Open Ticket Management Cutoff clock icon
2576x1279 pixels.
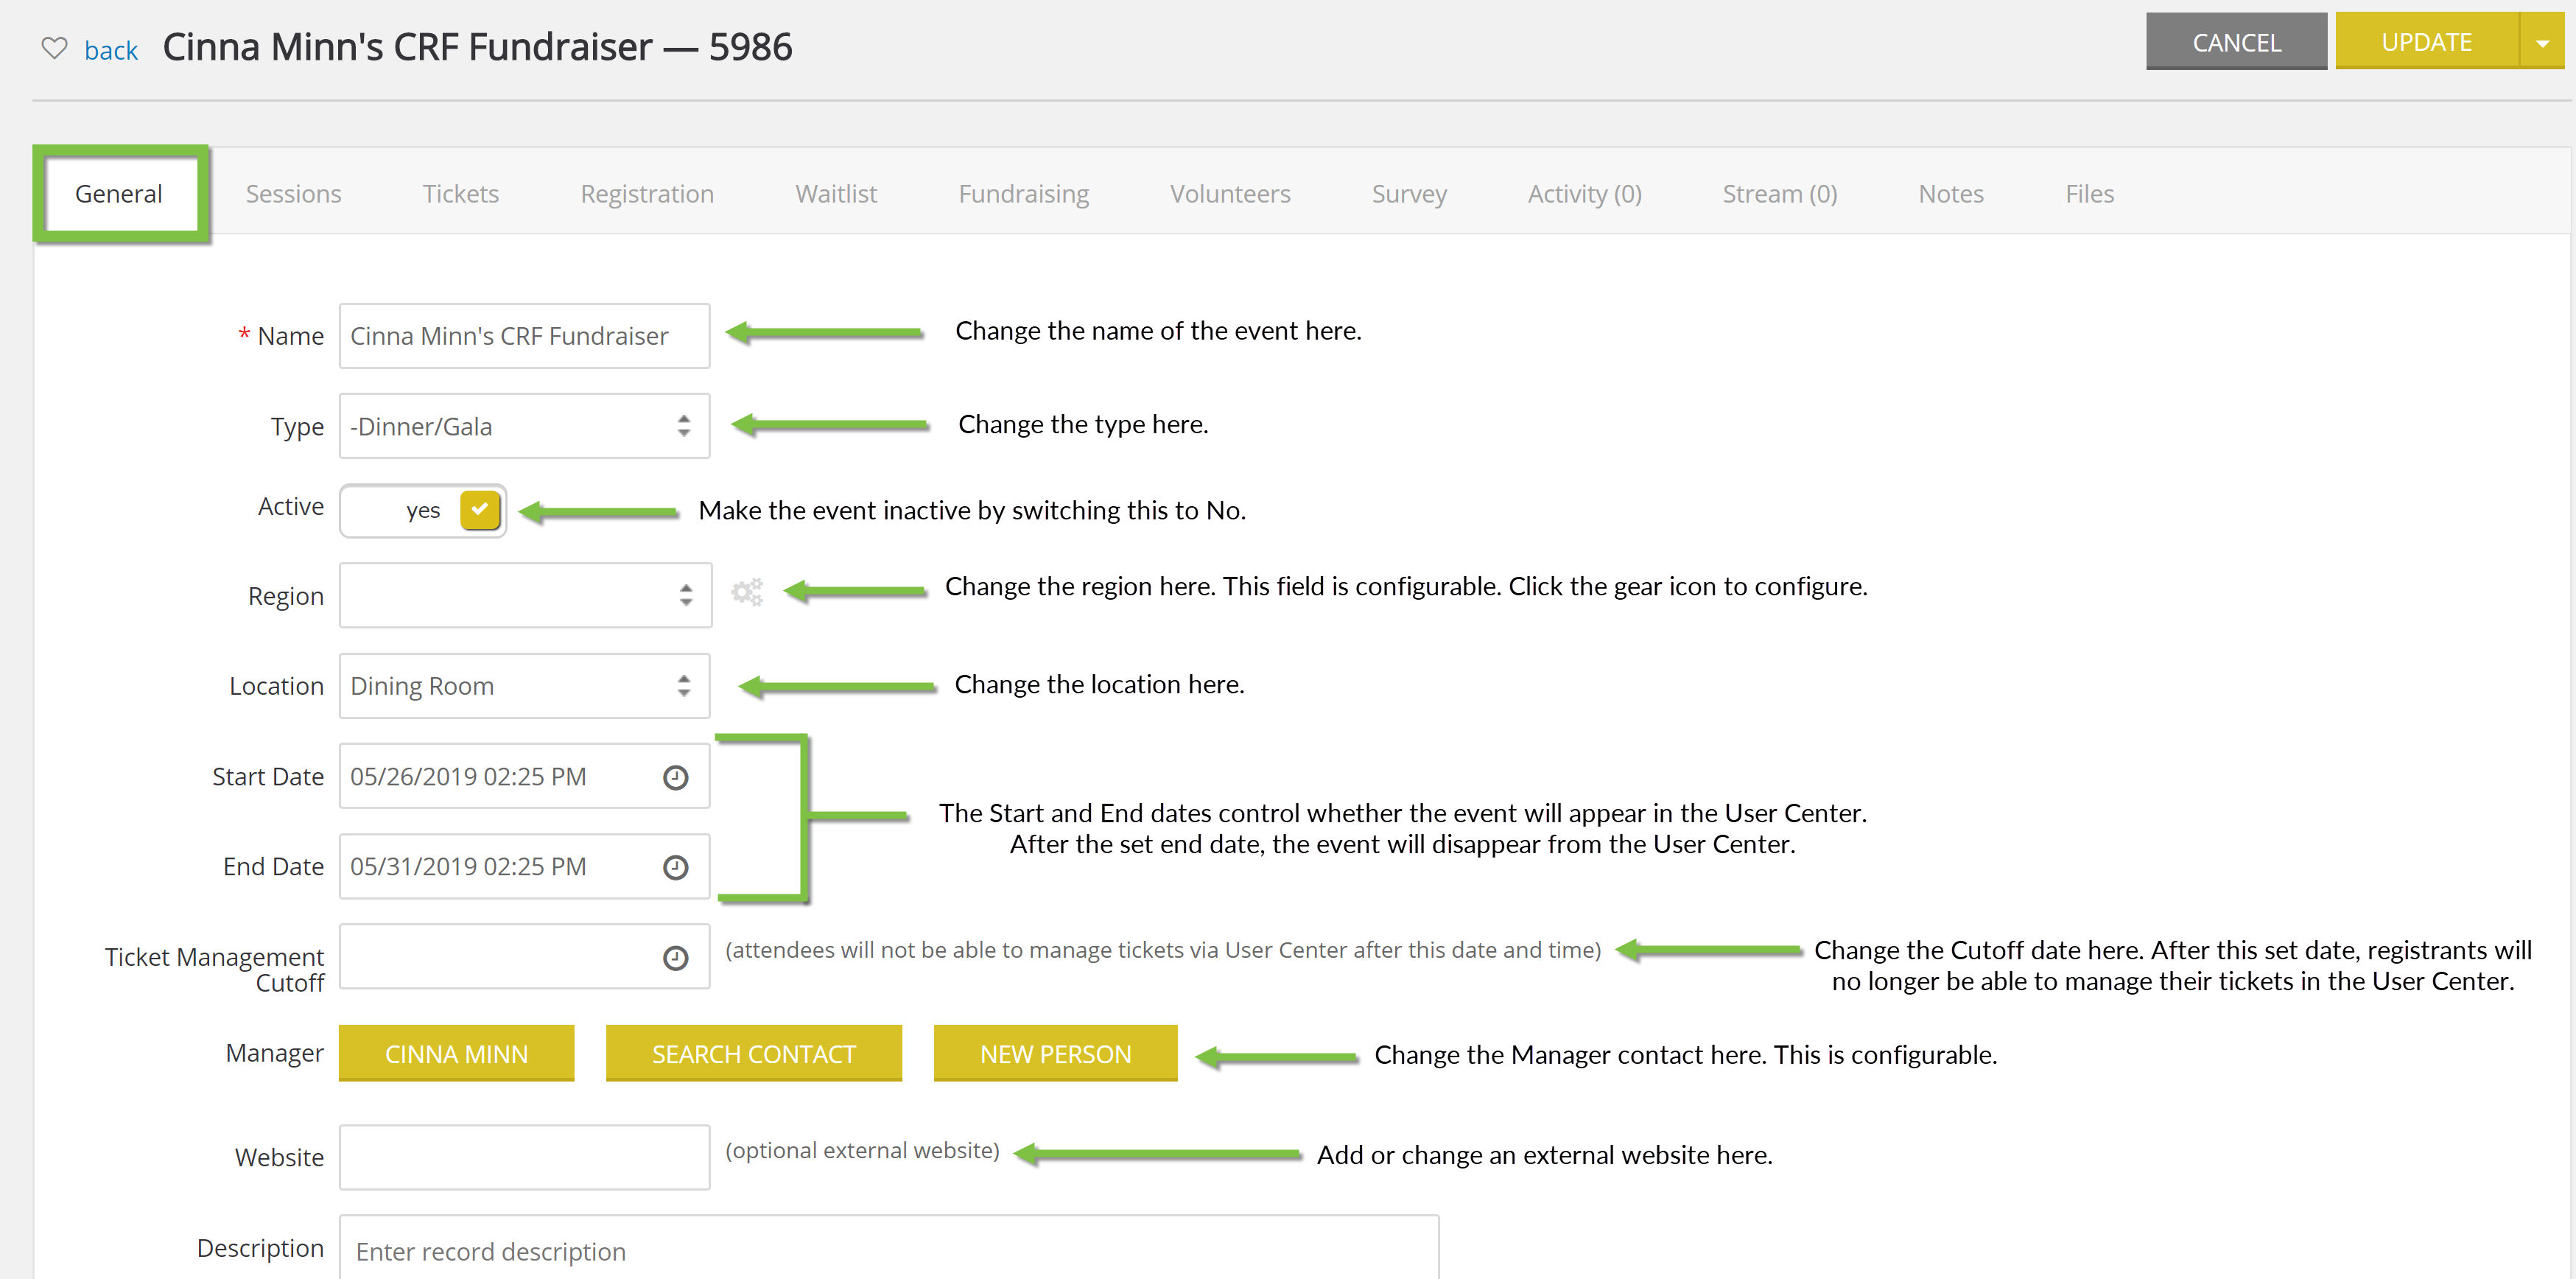[676, 958]
